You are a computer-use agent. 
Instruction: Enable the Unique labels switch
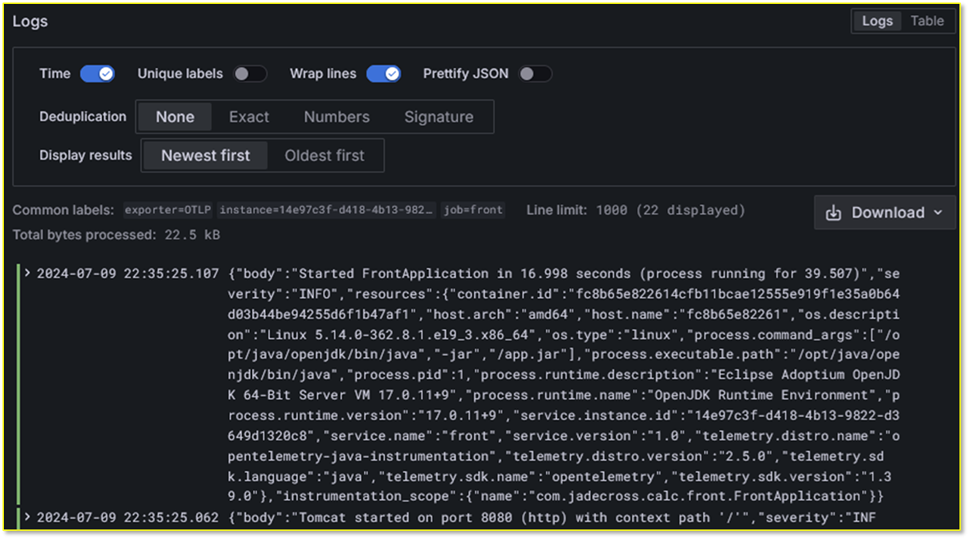tap(250, 74)
